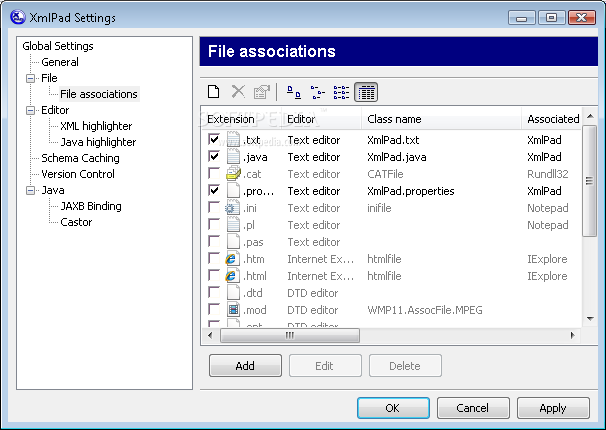Check the .mod extension checkbox

(214, 309)
